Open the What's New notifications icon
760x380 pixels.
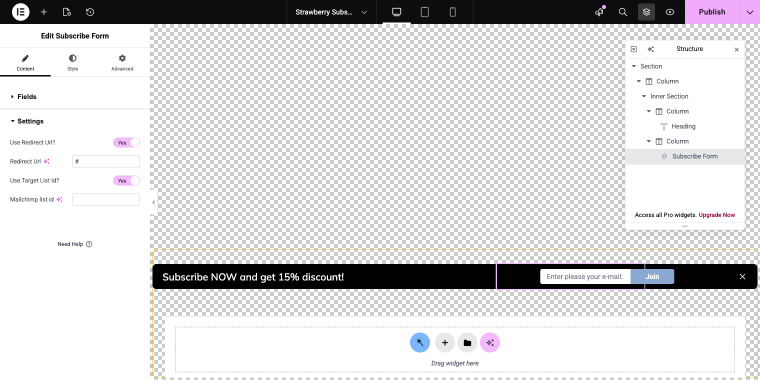point(600,12)
